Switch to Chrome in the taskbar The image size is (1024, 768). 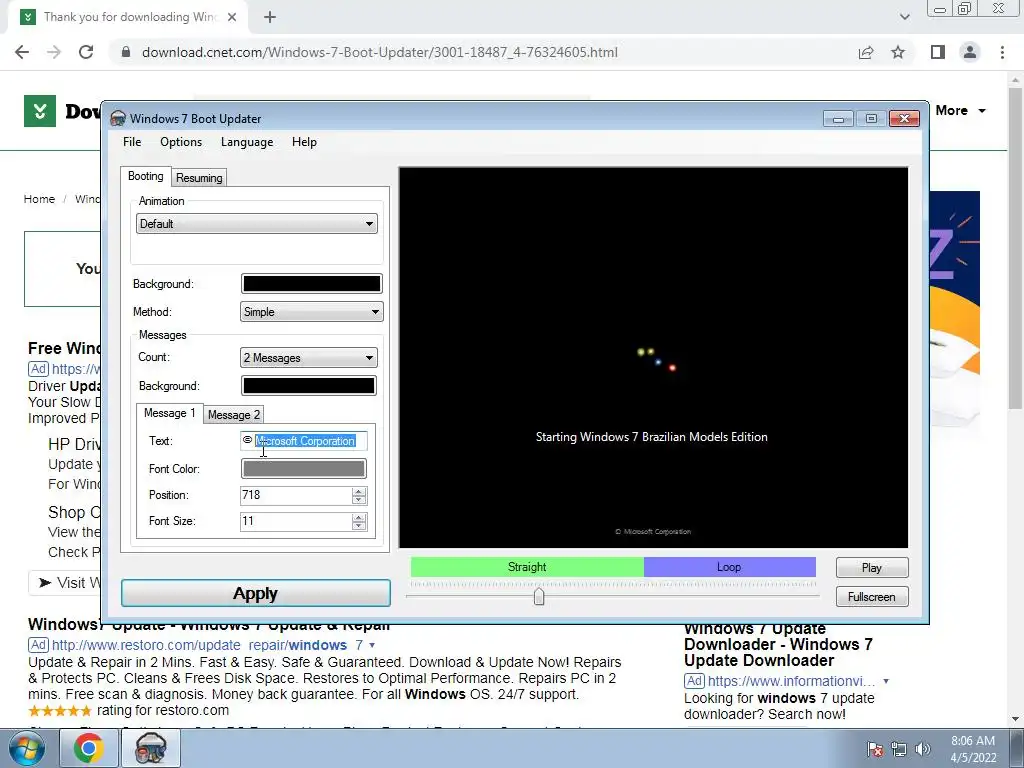click(88, 748)
